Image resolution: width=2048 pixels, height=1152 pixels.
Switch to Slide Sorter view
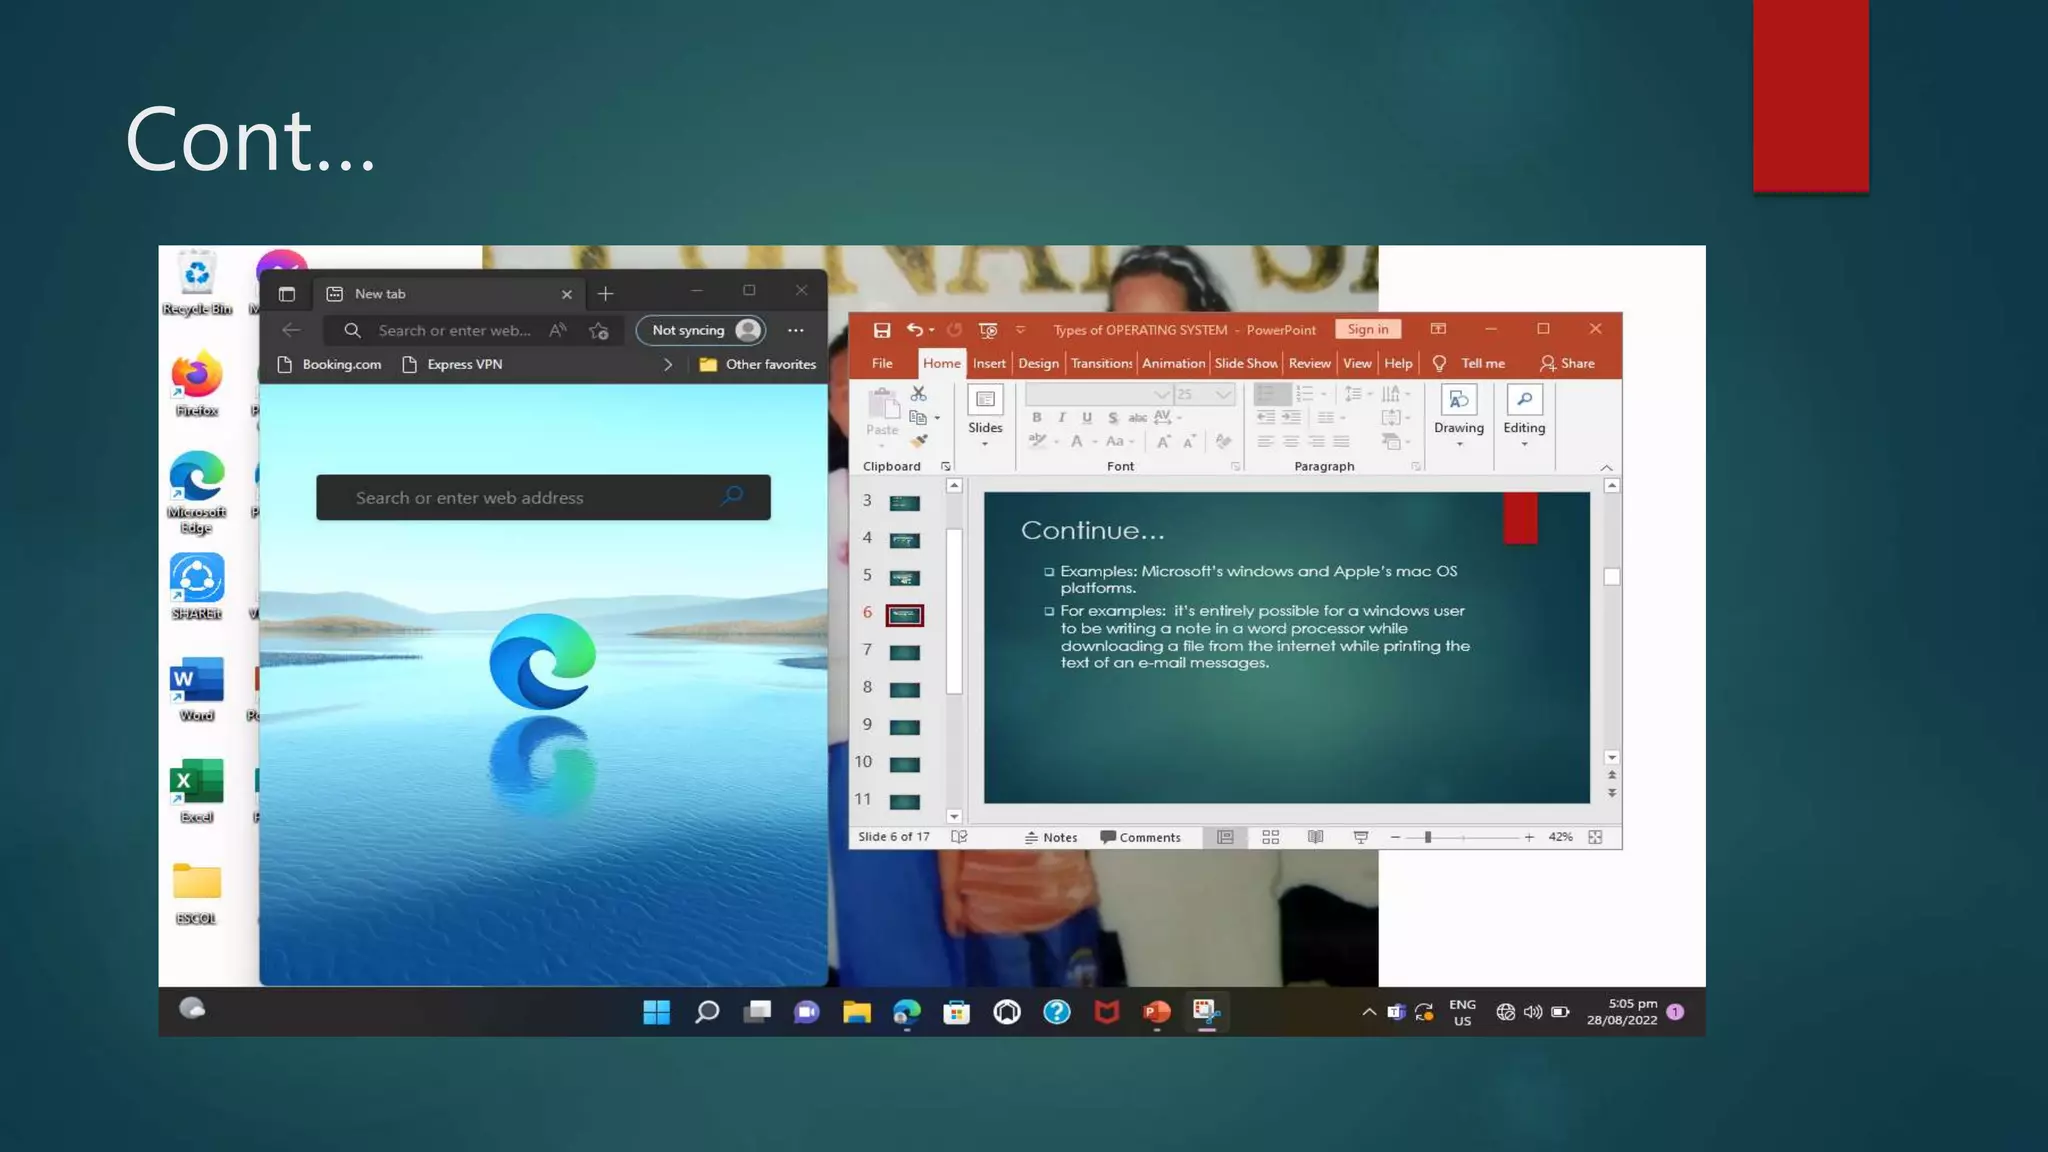tap(1270, 837)
